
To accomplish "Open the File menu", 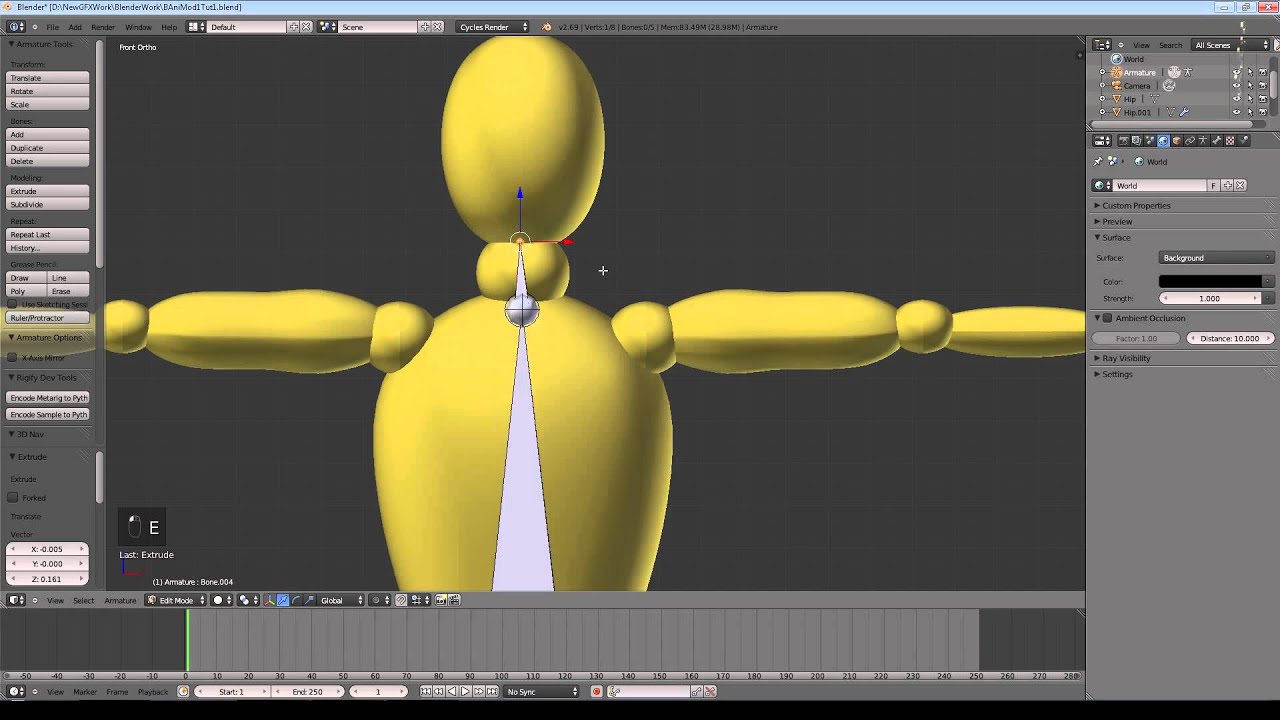I will point(52,27).
